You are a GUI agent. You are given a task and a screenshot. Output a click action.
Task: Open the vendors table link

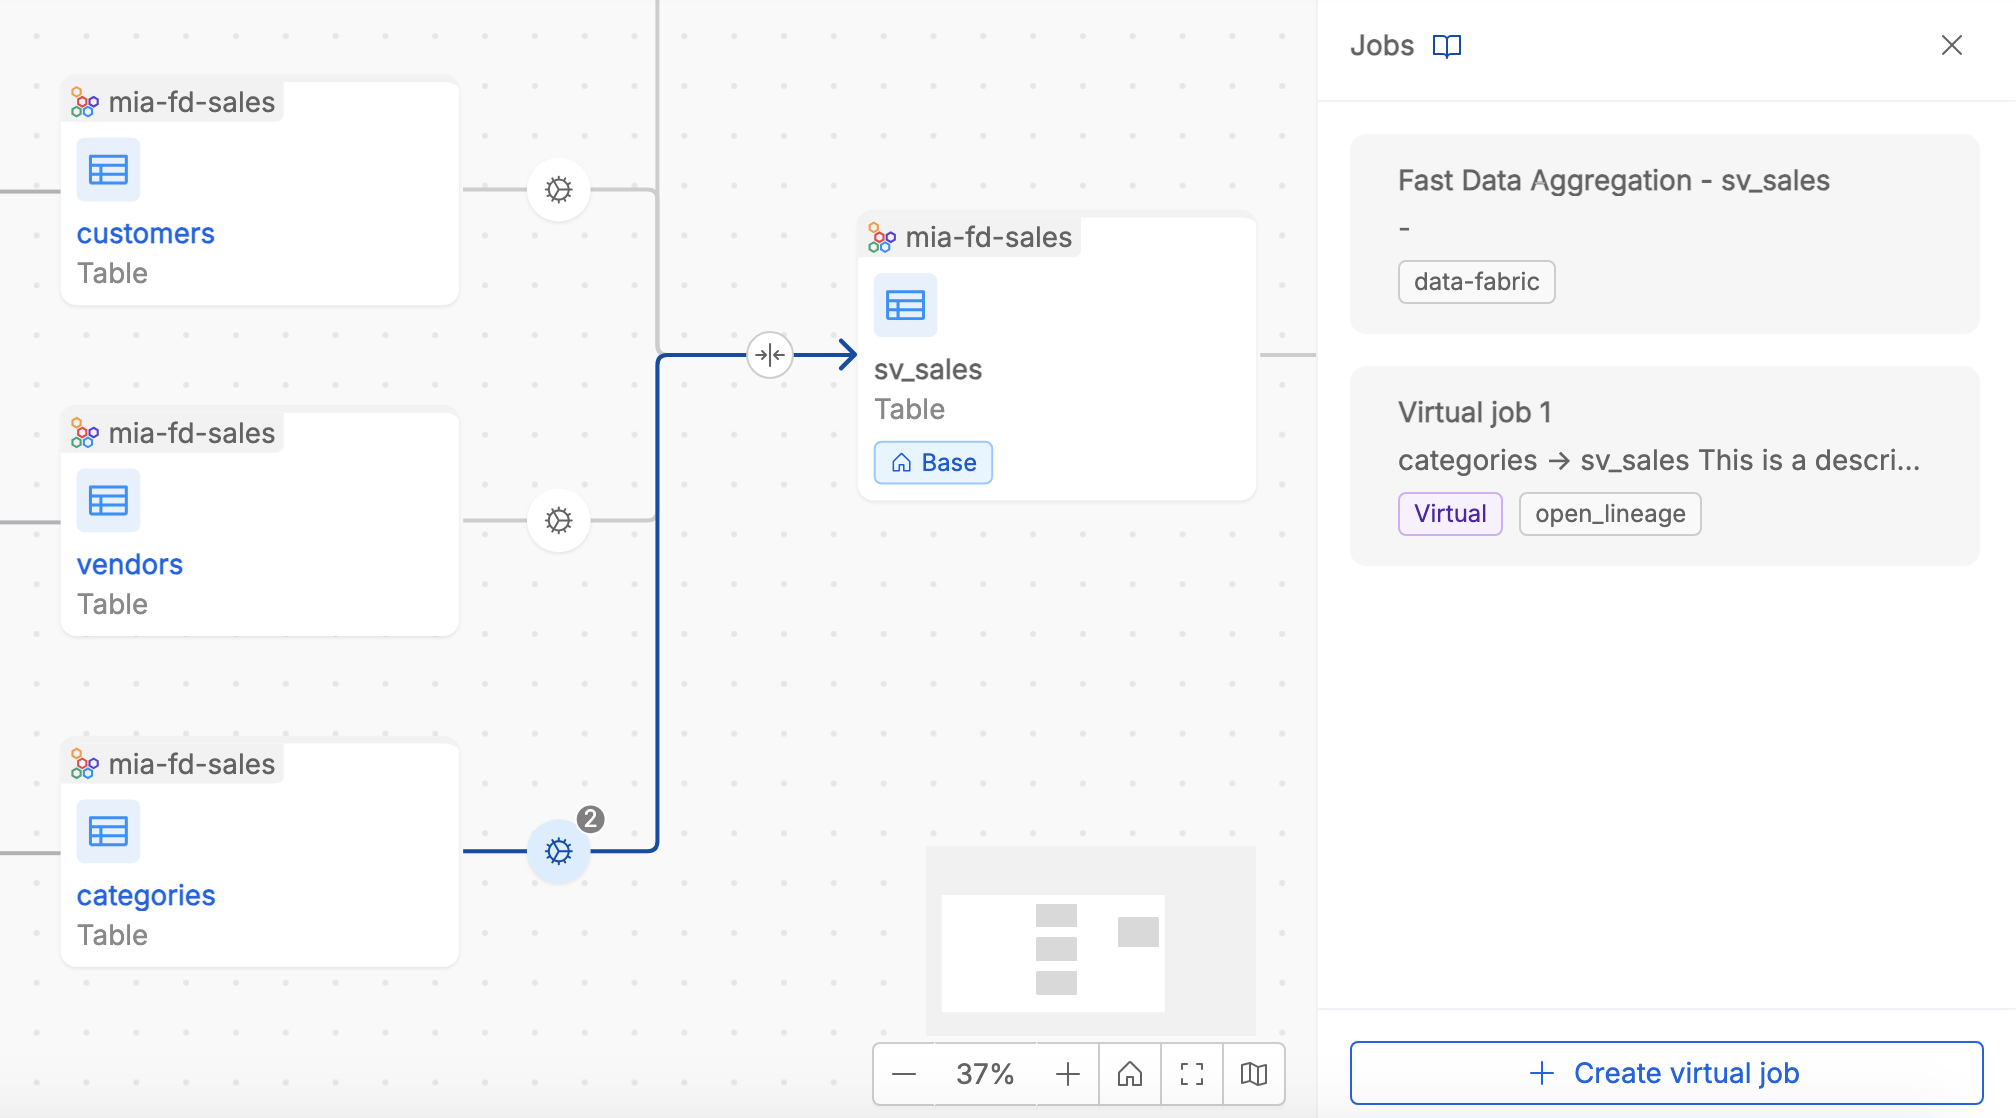(x=130, y=564)
